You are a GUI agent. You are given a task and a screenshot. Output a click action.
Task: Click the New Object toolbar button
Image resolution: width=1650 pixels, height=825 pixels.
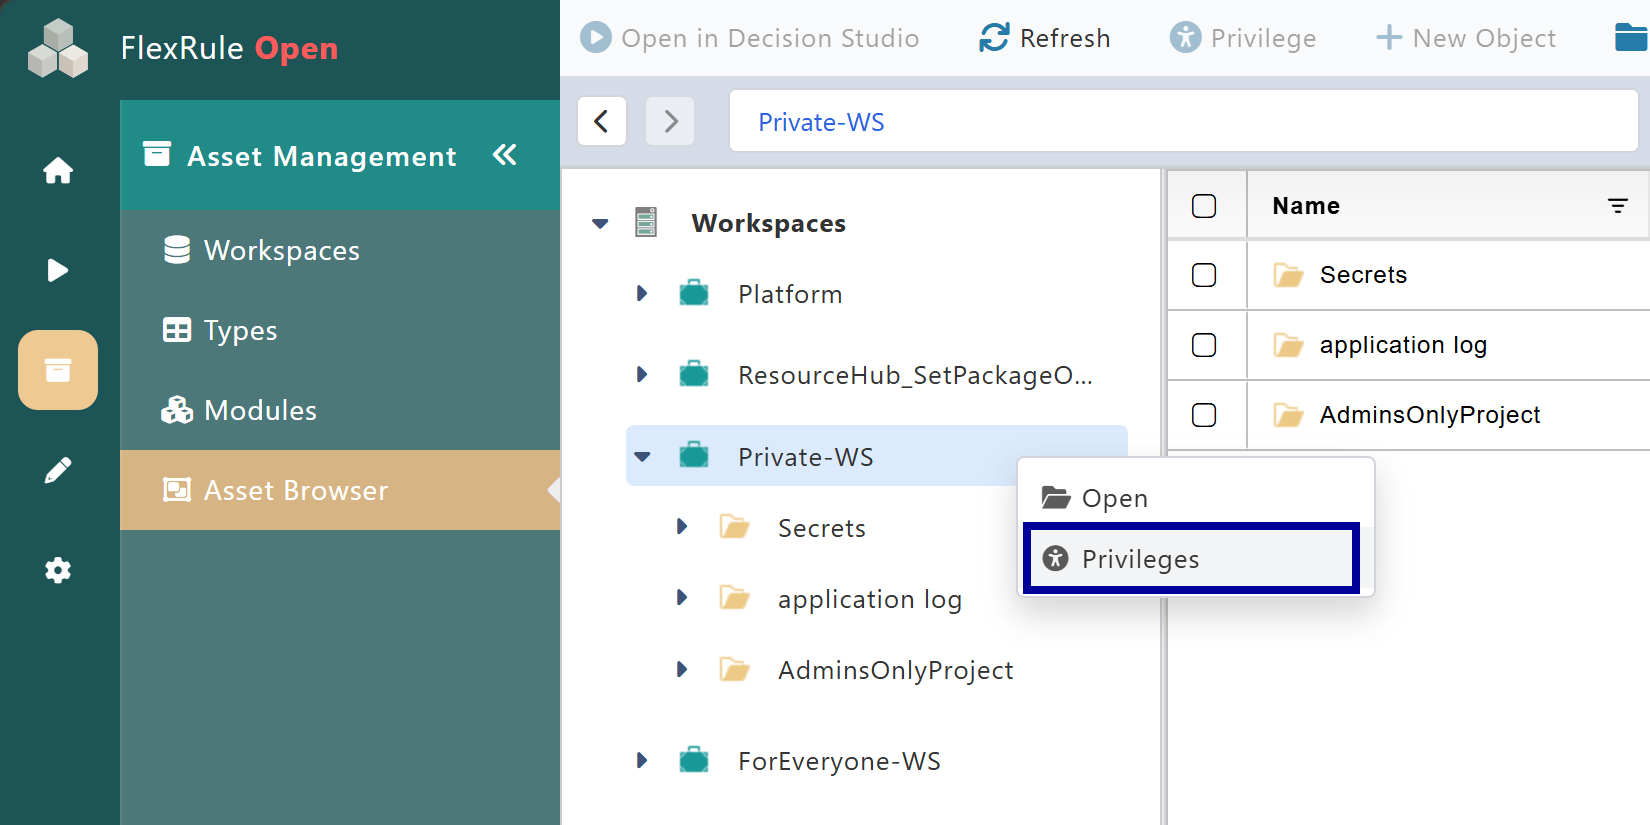click(1466, 38)
